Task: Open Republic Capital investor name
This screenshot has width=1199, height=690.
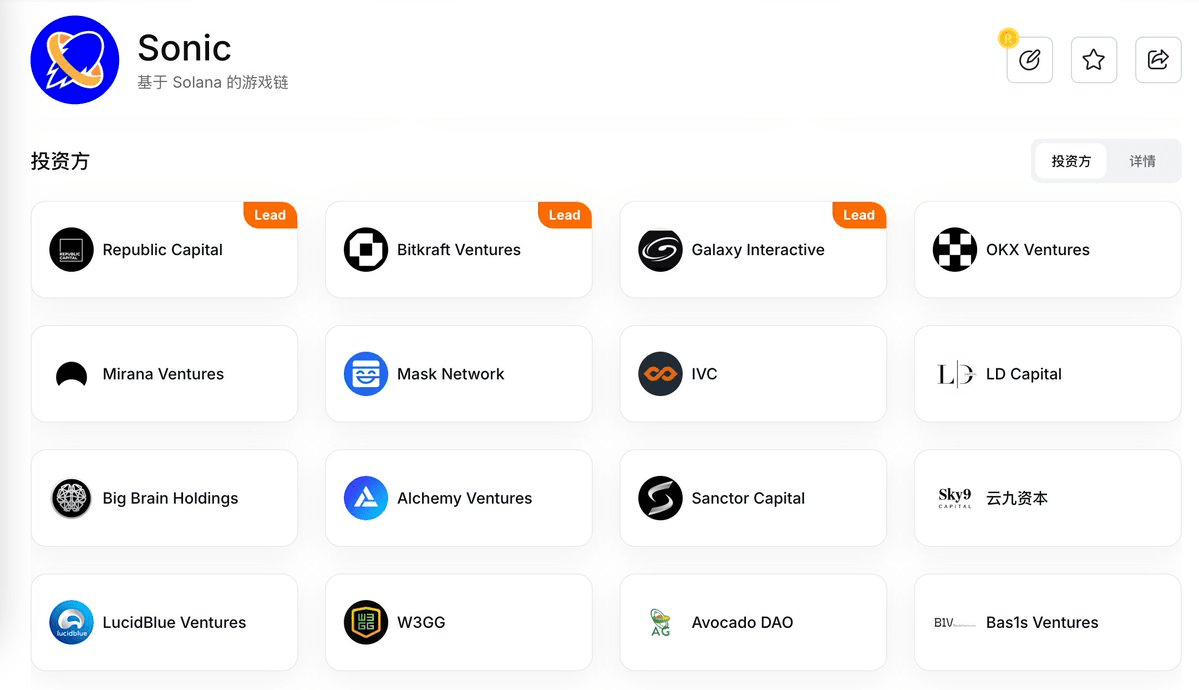Action: pos(162,249)
